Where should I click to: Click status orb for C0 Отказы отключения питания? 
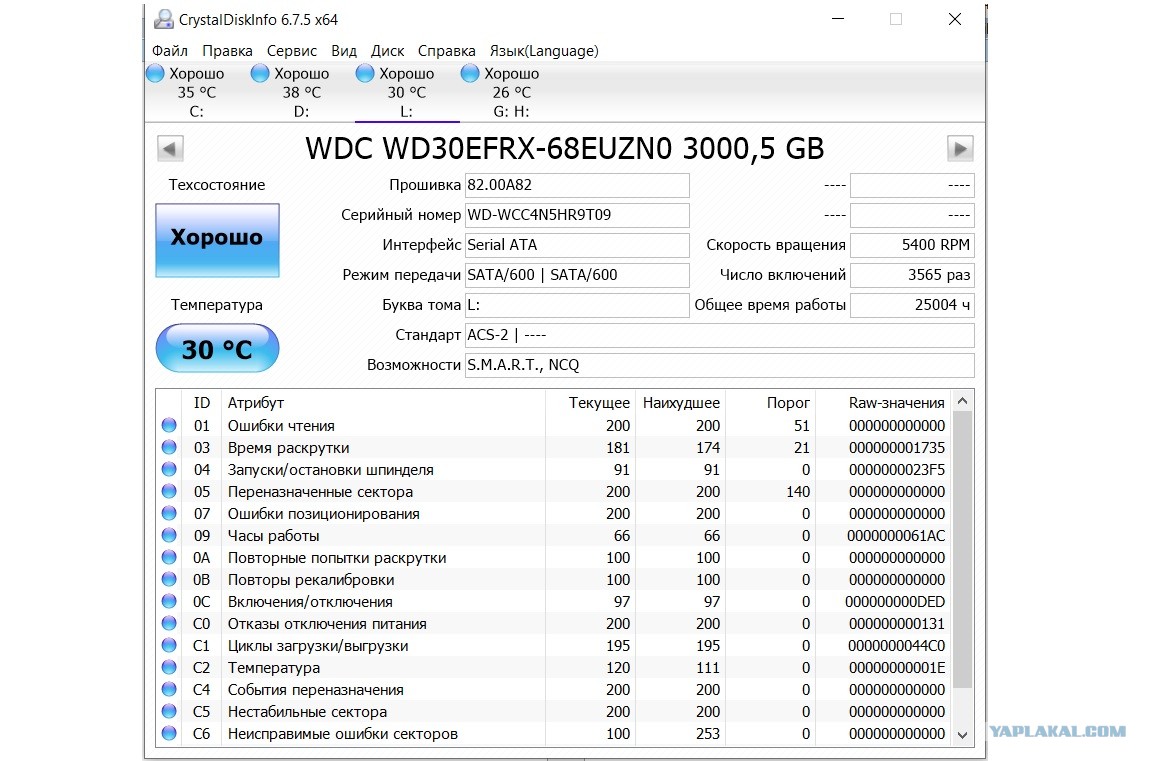click(169, 624)
